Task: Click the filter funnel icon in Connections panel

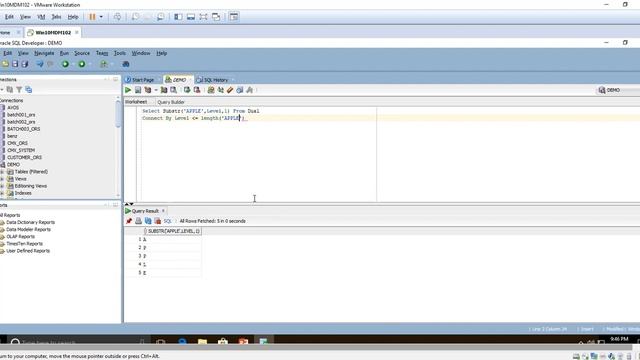Action: click(19, 89)
